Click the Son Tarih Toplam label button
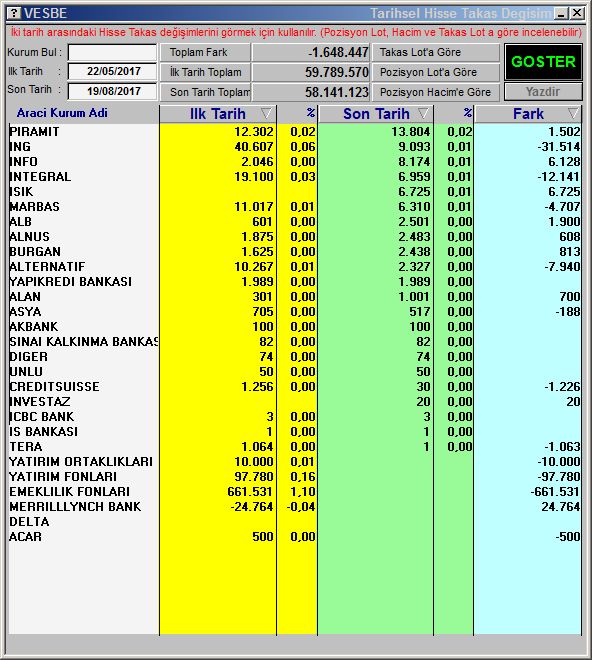The width and height of the screenshot is (592, 660). 205,92
